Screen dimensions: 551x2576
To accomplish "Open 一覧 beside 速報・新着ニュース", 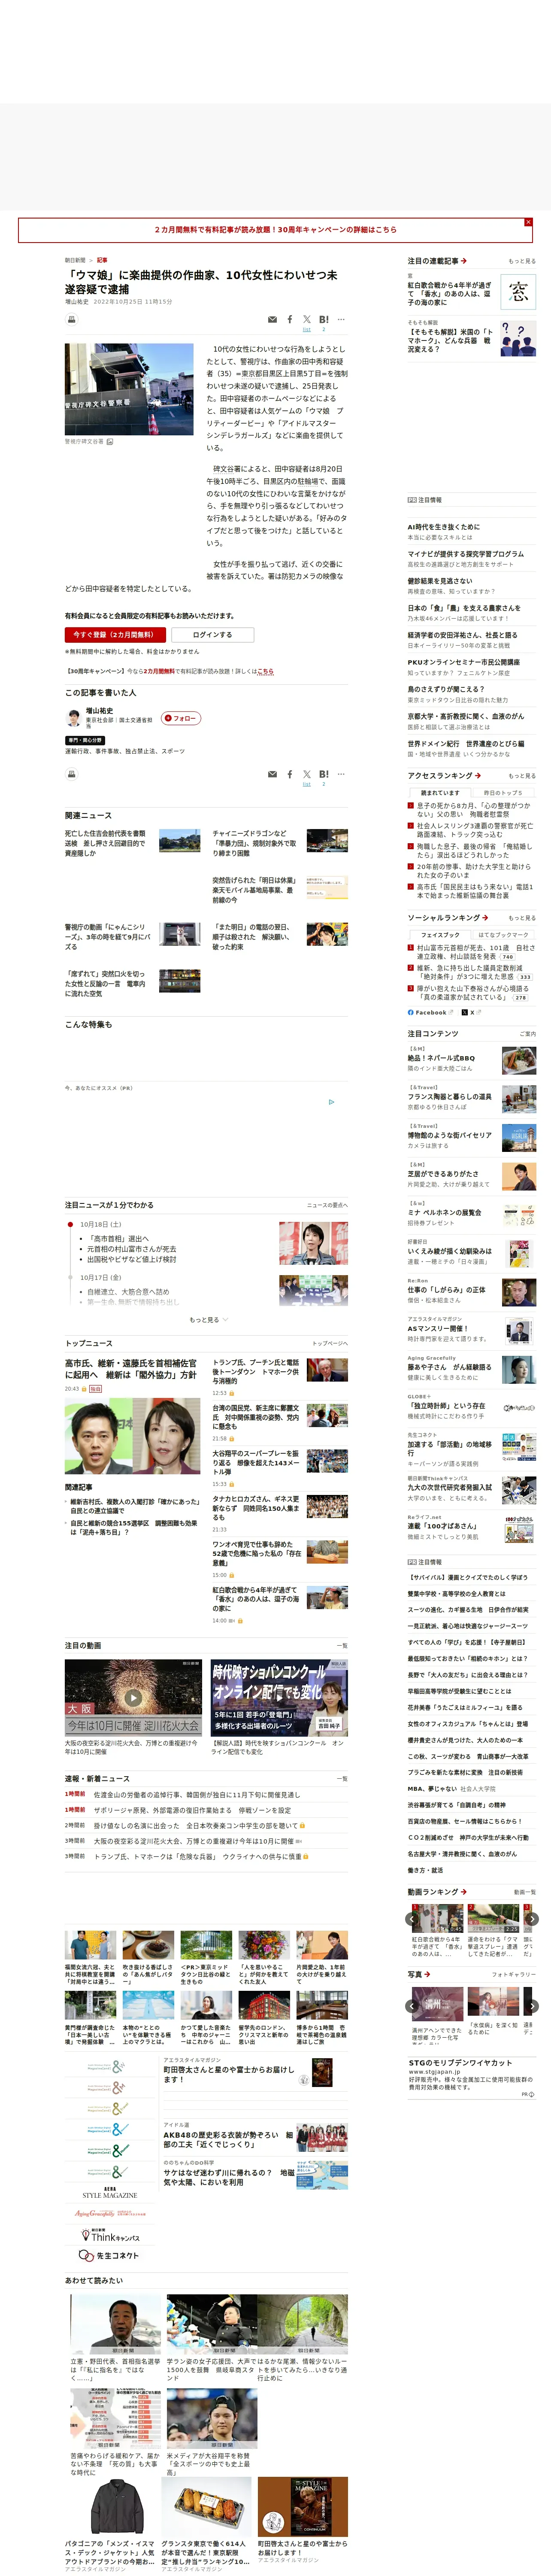I will tap(342, 1779).
